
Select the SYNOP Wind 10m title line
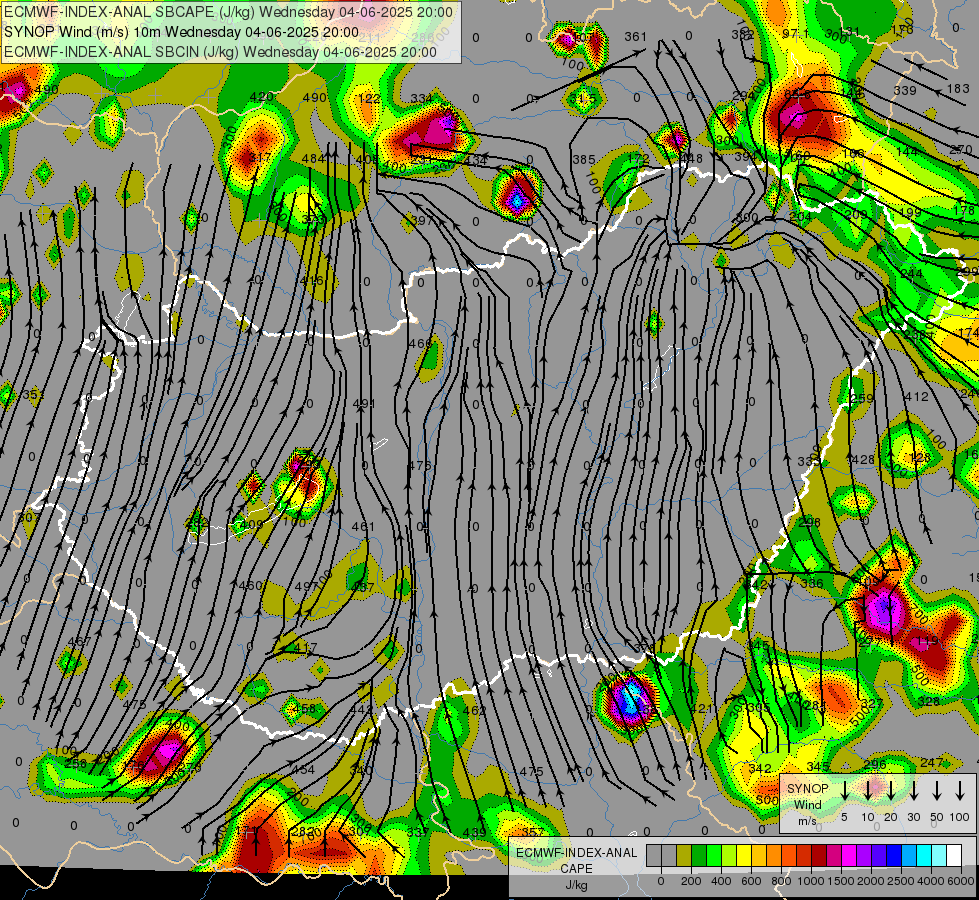(181, 32)
